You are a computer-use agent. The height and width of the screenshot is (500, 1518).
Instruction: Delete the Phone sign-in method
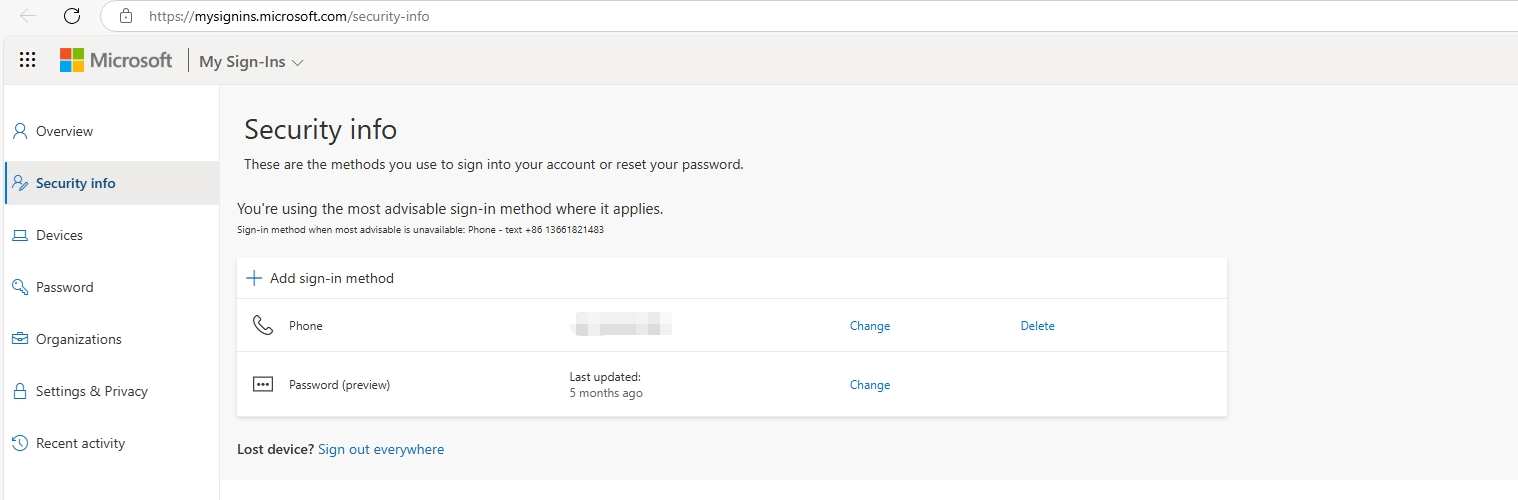click(x=1037, y=326)
